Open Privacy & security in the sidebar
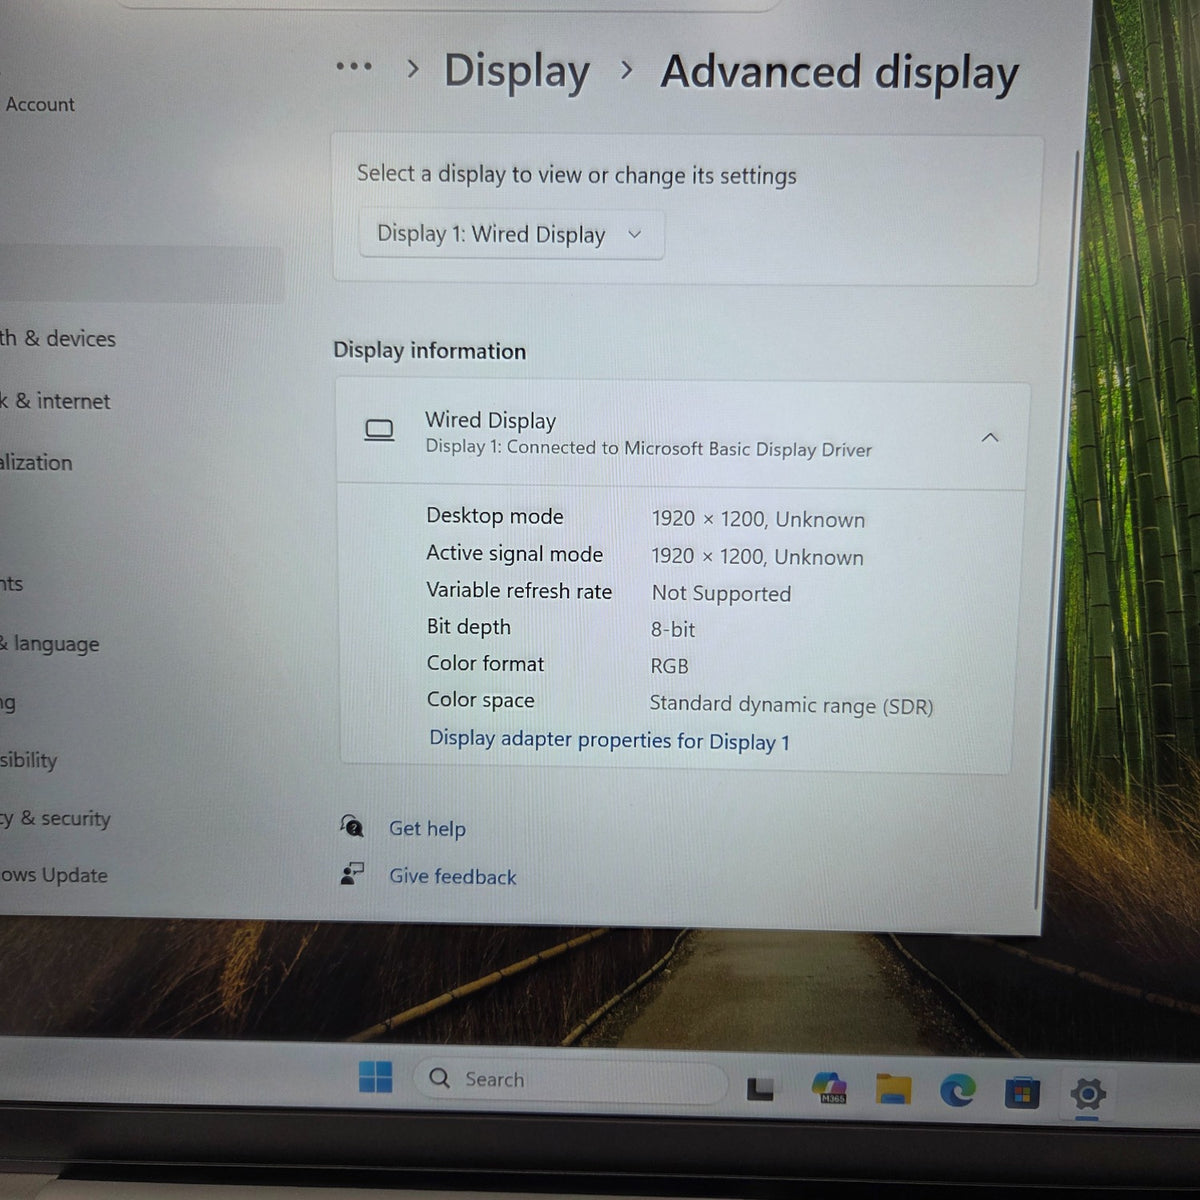The height and width of the screenshot is (1200, 1200). pyautogui.click(x=55, y=818)
